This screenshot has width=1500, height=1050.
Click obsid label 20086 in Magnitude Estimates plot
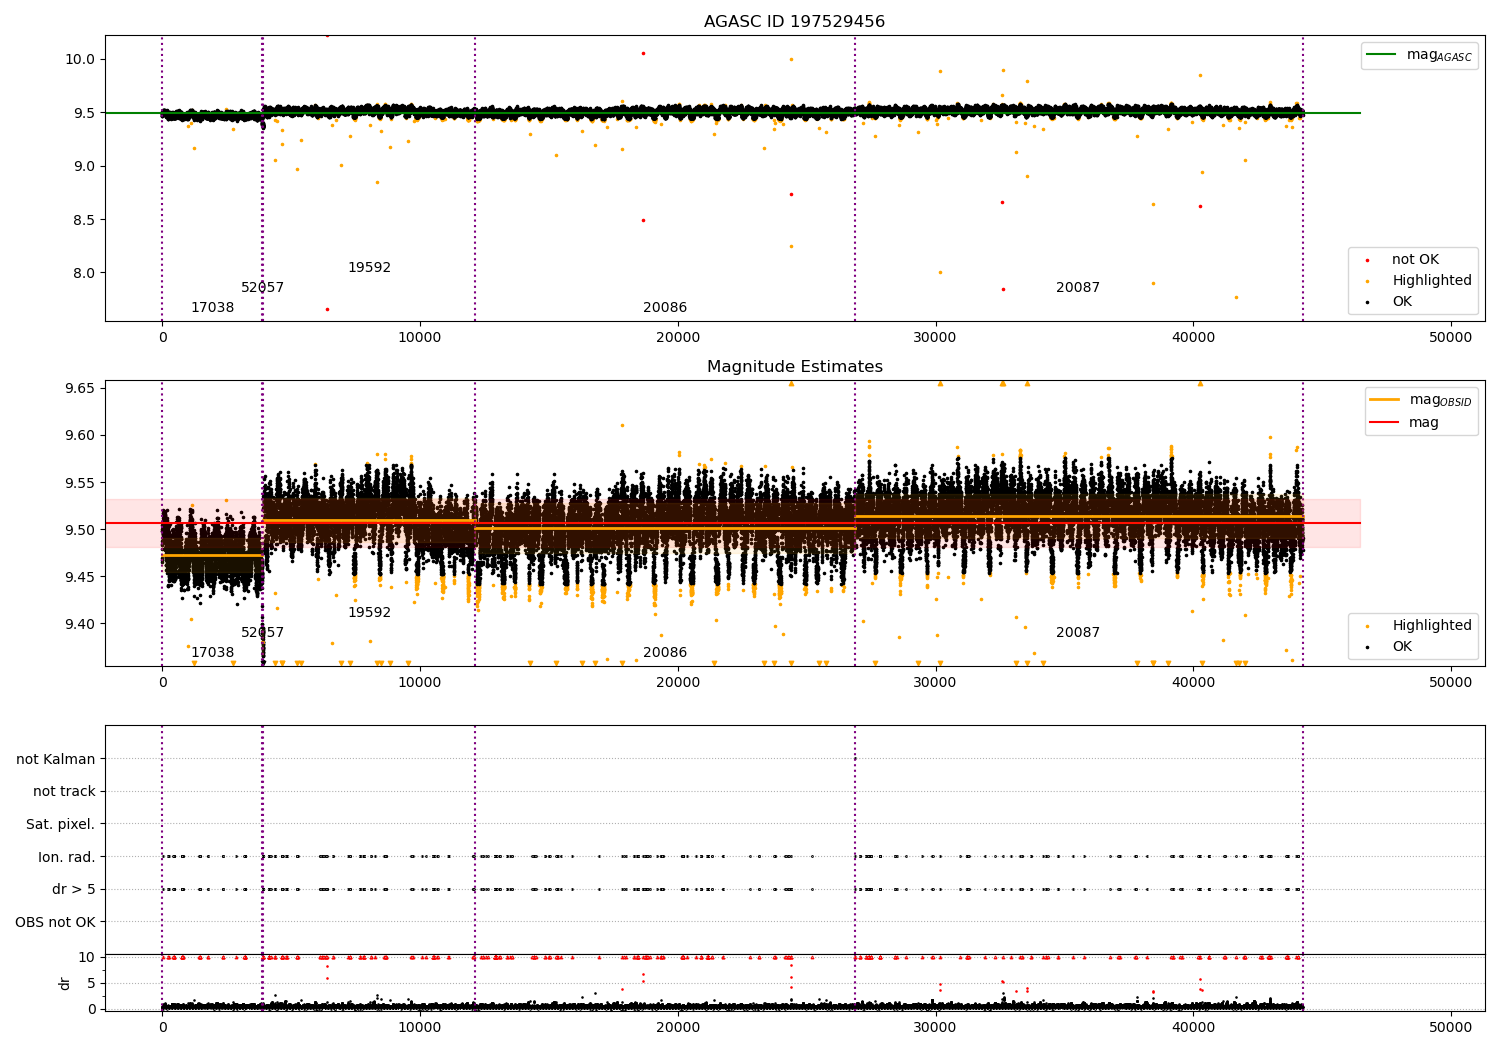point(665,653)
